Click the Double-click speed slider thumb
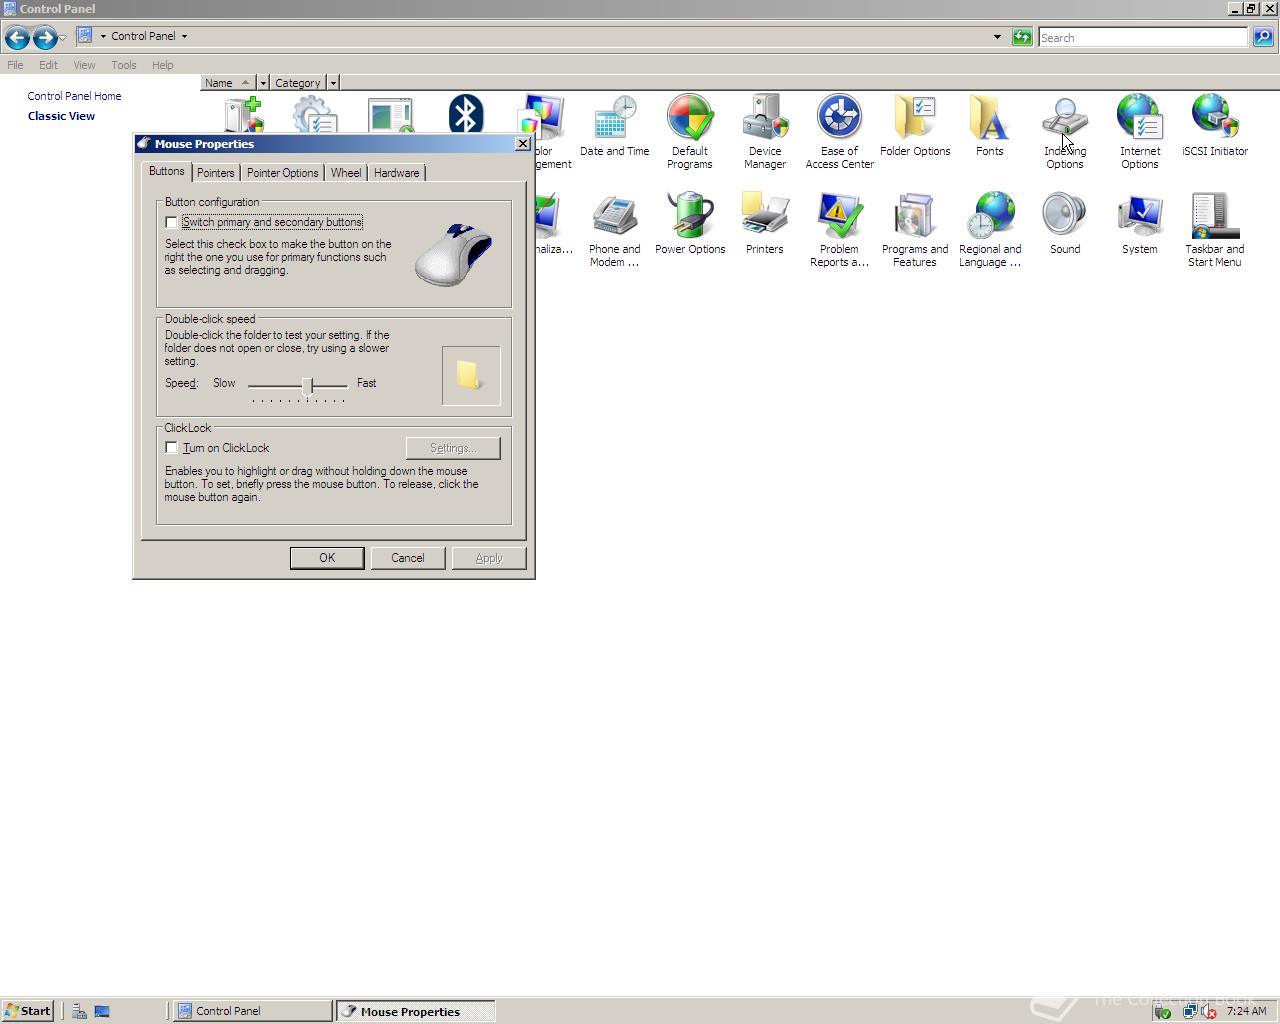The image size is (1280, 1024). (x=309, y=385)
